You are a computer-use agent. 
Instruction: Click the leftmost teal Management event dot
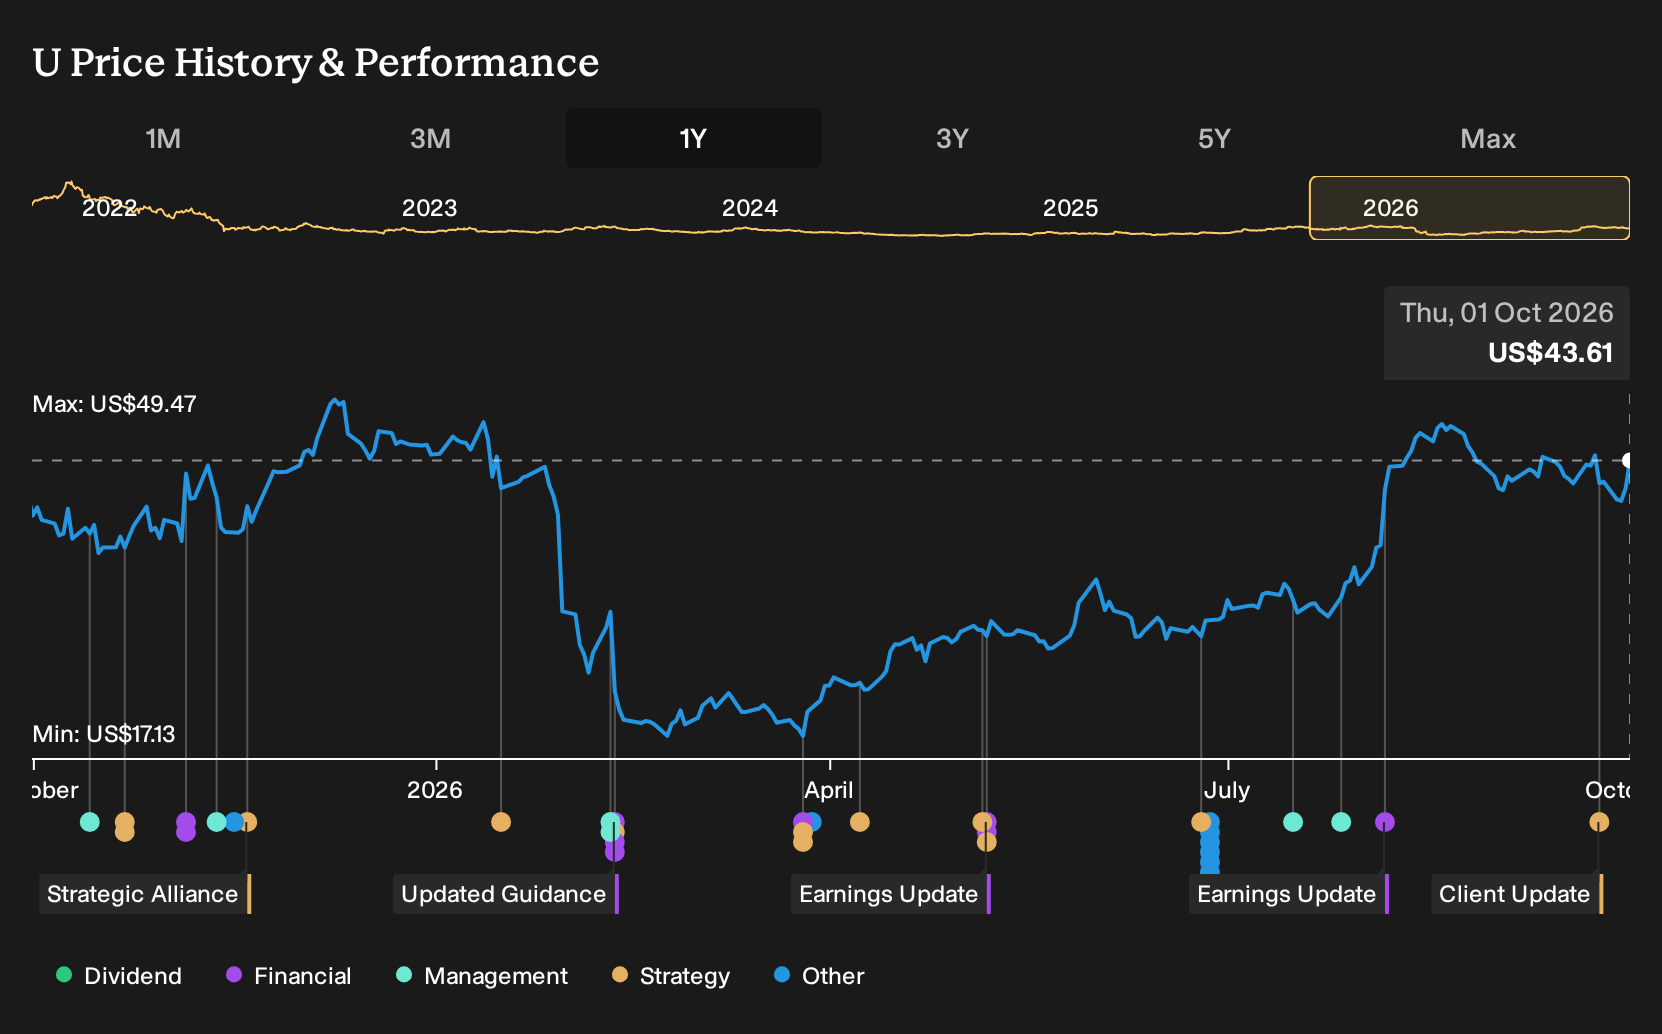(x=90, y=822)
